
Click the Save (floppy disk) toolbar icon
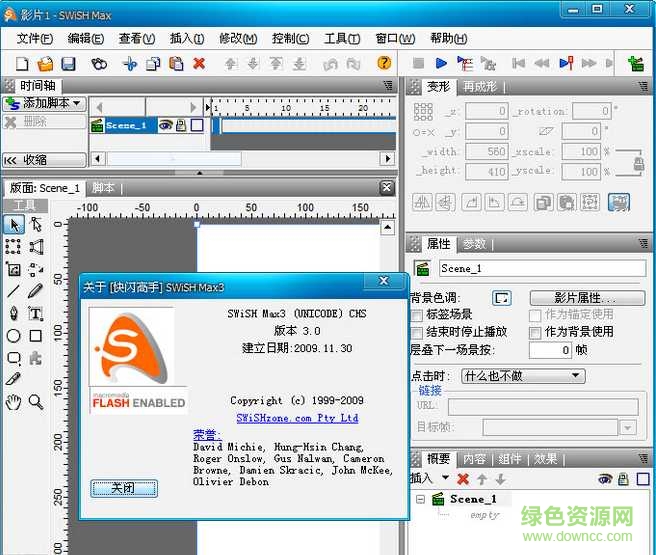67,63
